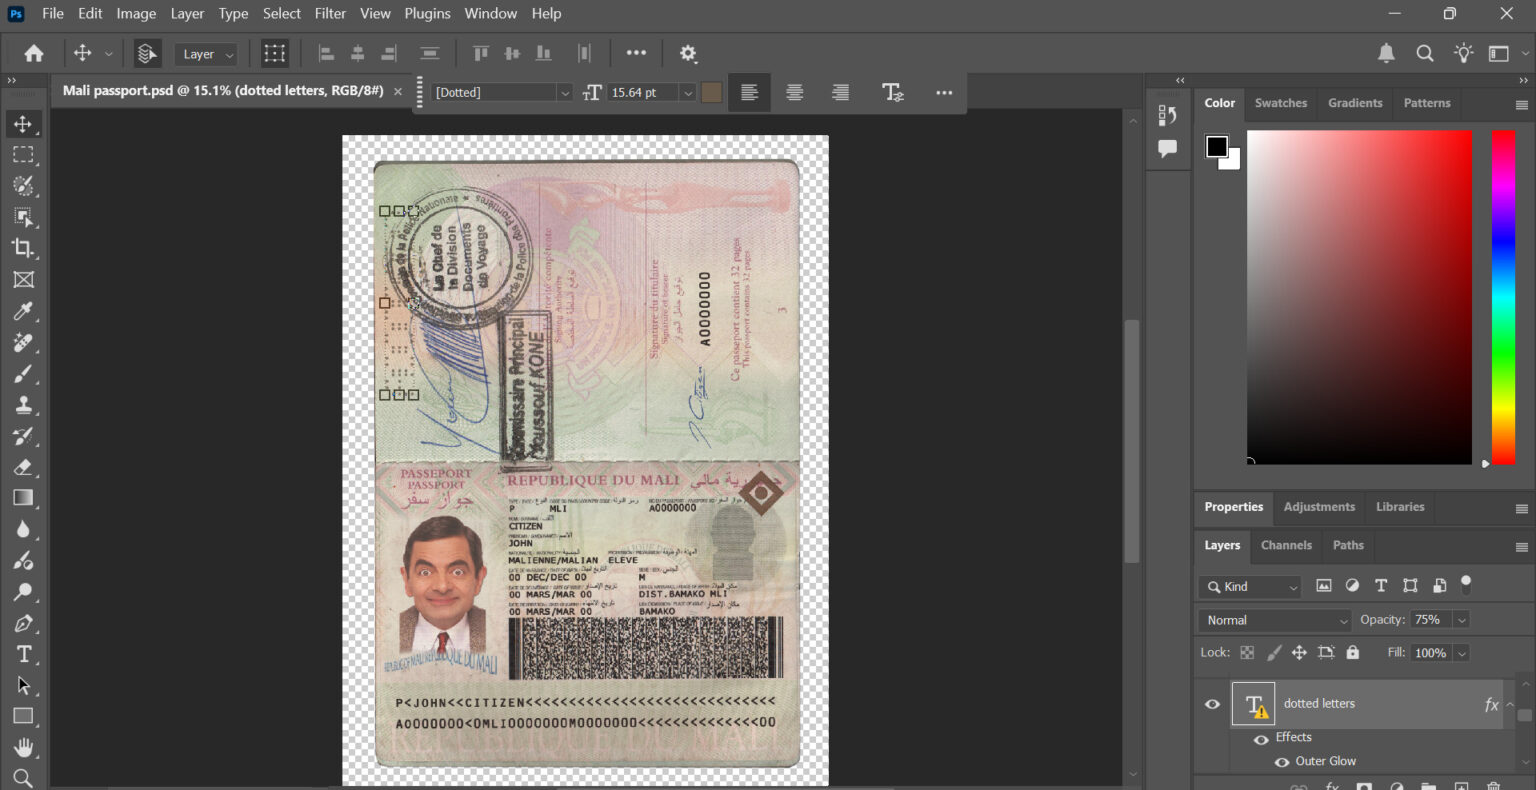Open the History panel icon

pyautogui.click(x=1167, y=115)
